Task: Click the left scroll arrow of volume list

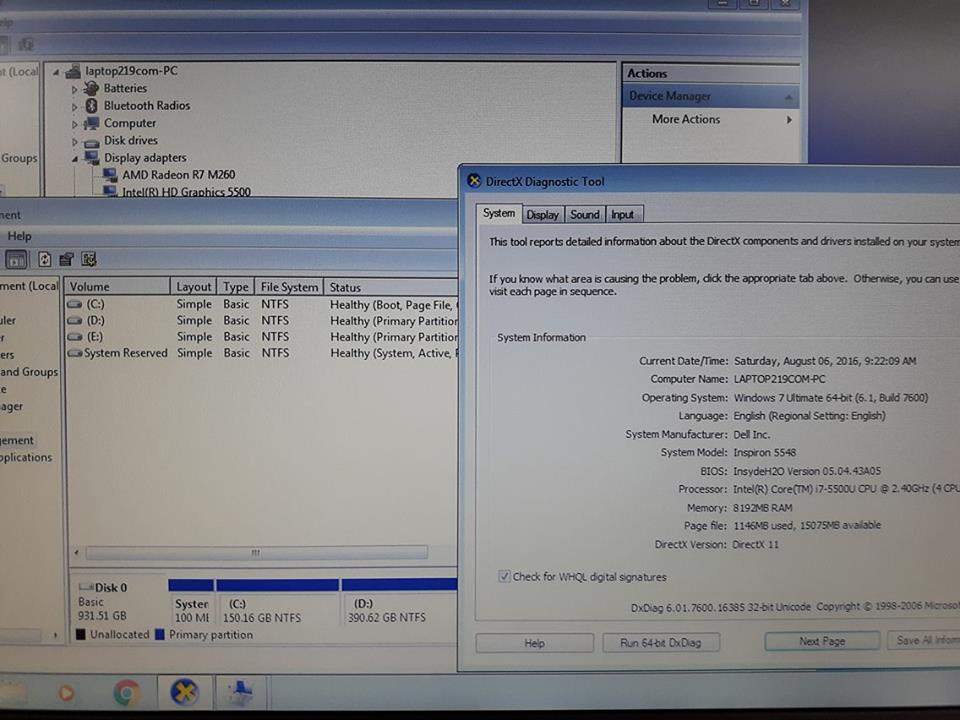Action: coord(77,553)
